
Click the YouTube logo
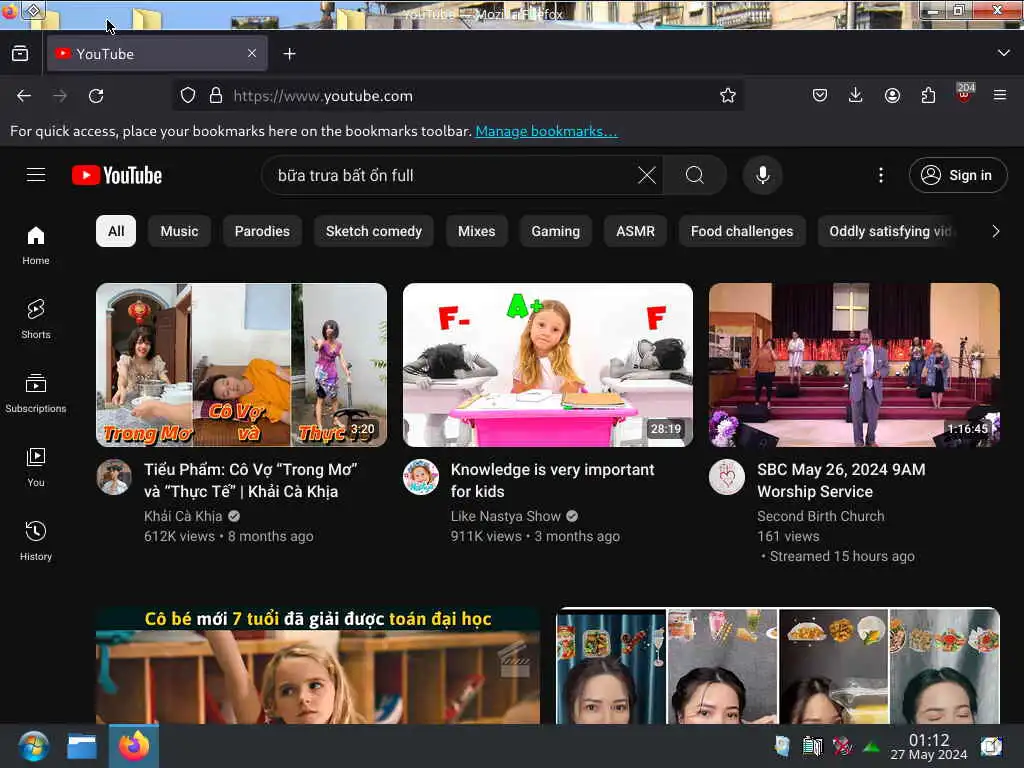click(x=117, y=175)
